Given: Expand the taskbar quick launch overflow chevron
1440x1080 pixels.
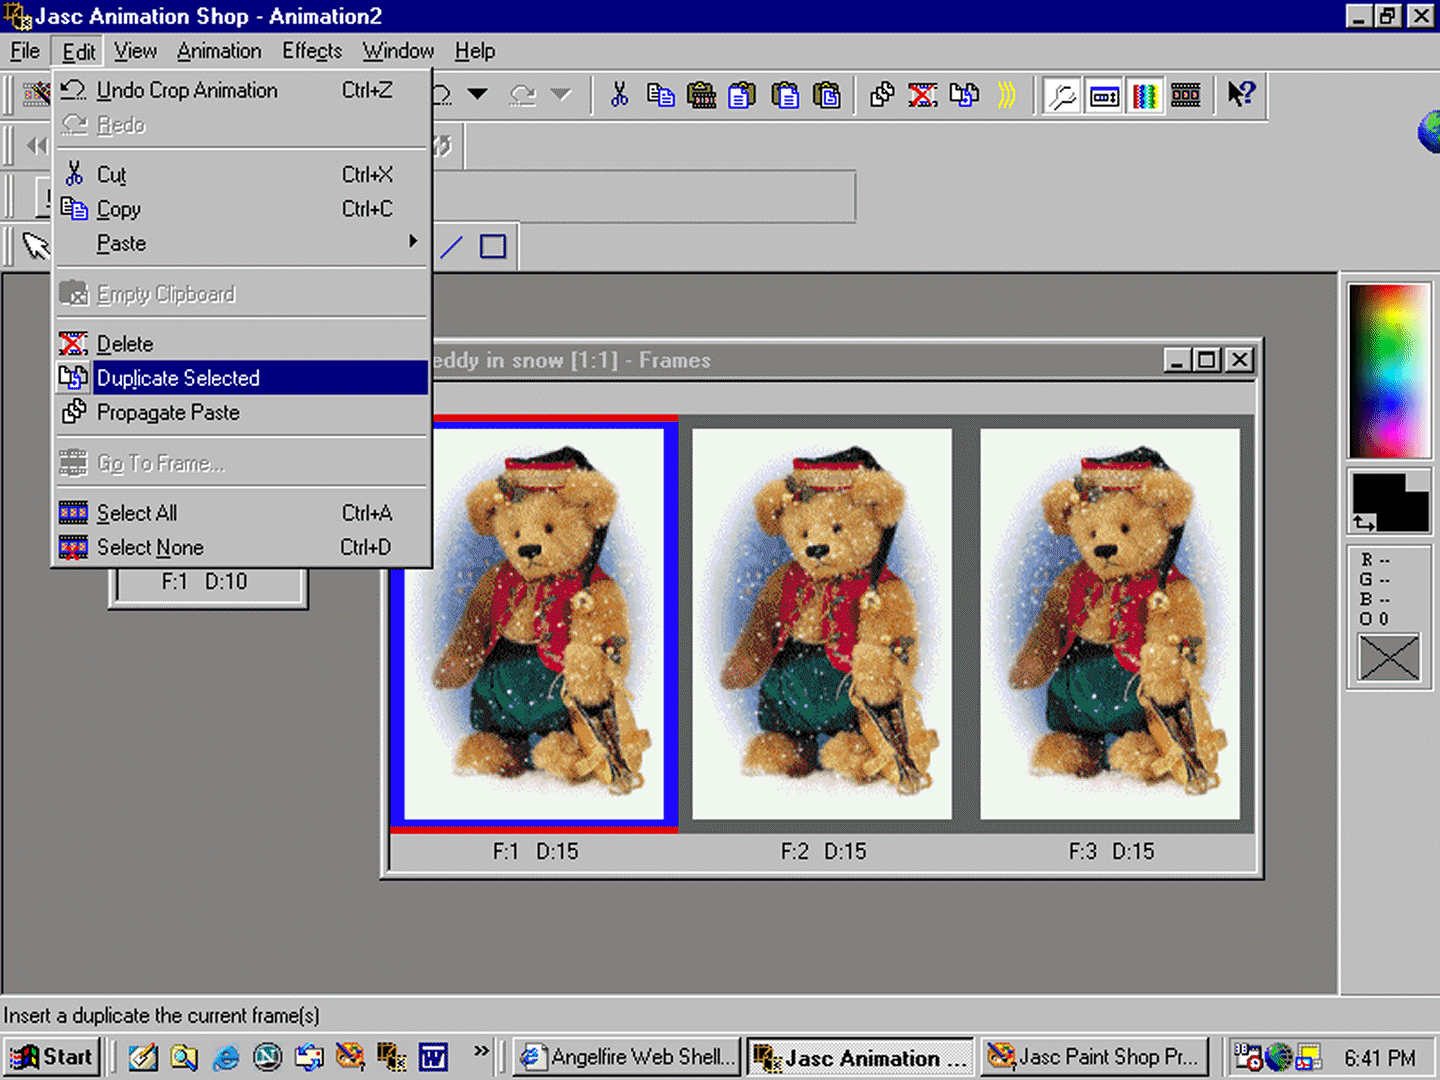Looking at the screenshot, I should 481,1051.
